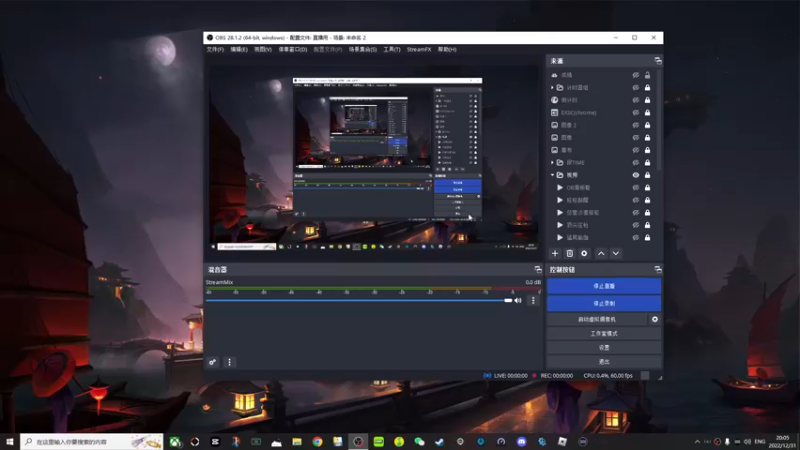Show the 图像 2 source
Viewport: 800px width, 450px height.
(x=636, y=125)
